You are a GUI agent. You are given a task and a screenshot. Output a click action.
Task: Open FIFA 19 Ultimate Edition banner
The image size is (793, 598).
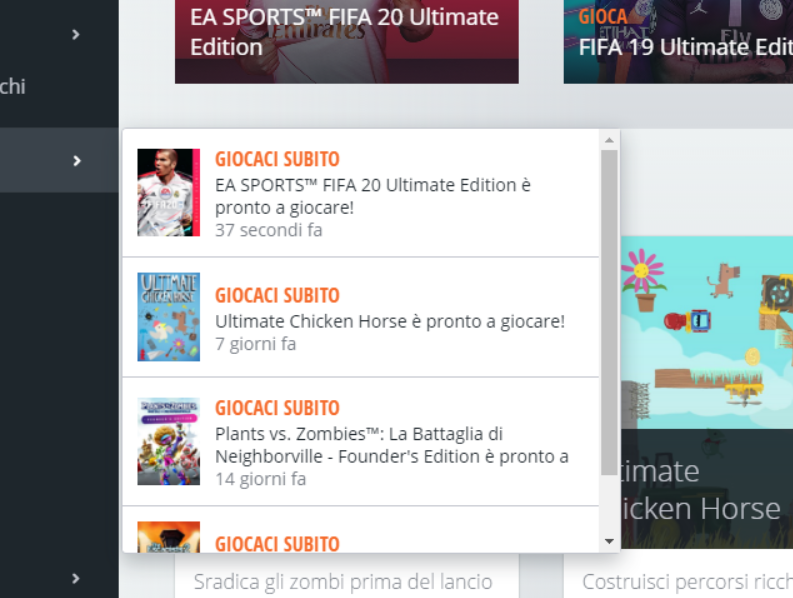(678, 41)
